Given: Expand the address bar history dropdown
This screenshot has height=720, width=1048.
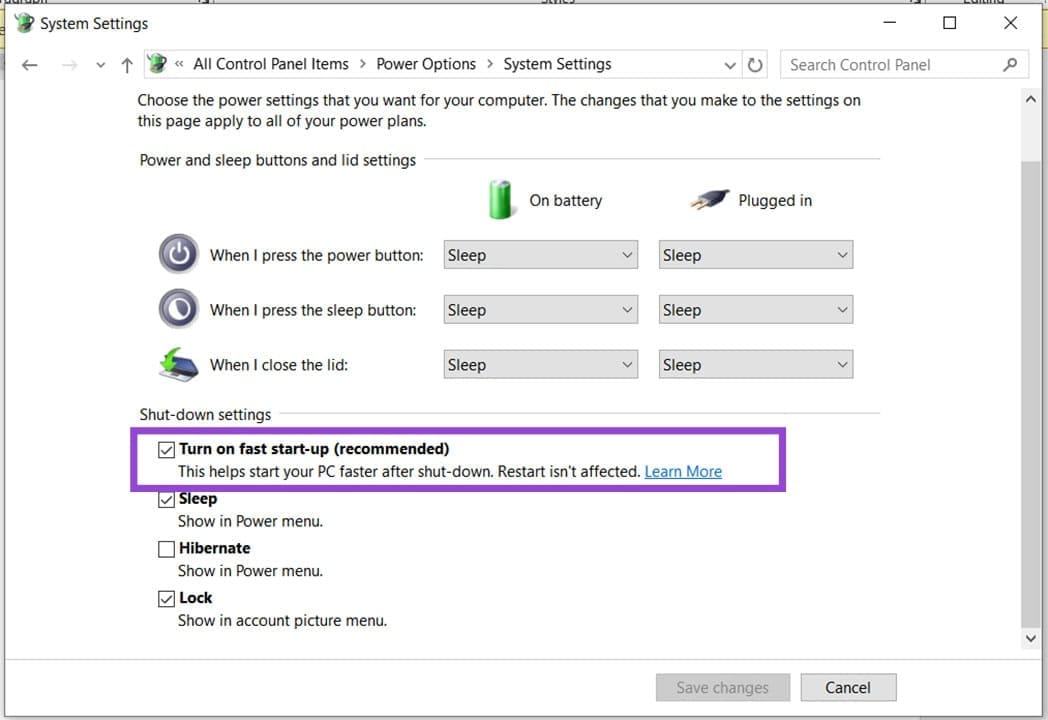Looking at the screenshot, I should click(x=730, y=64).
